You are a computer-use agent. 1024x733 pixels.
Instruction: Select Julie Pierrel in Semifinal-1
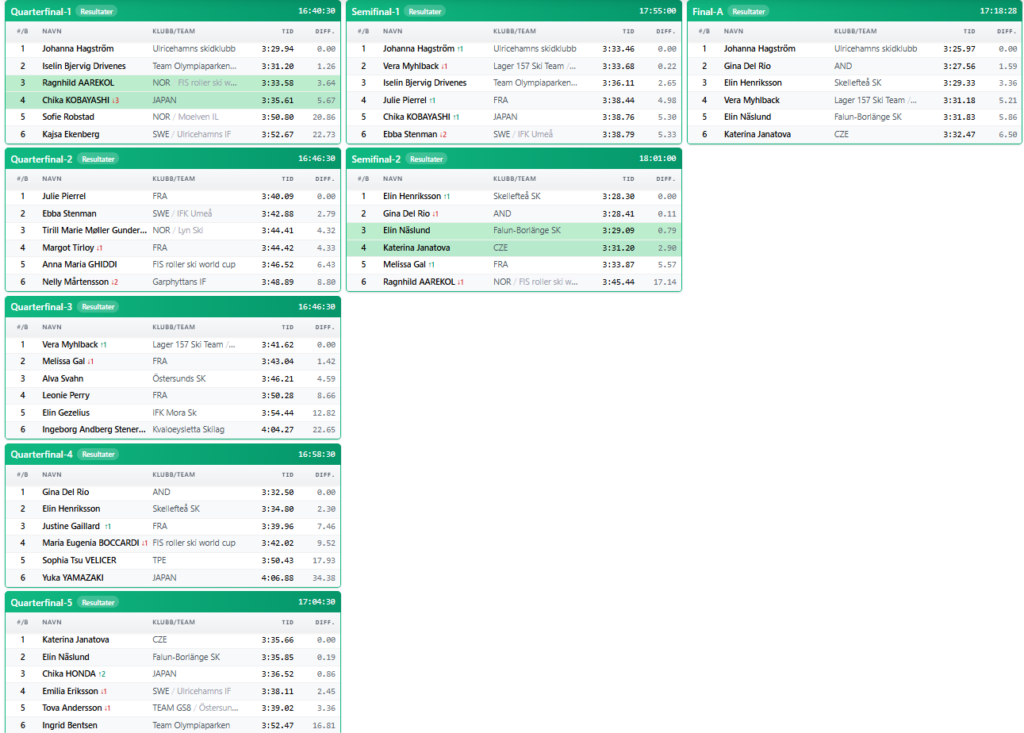pos(514,100)
